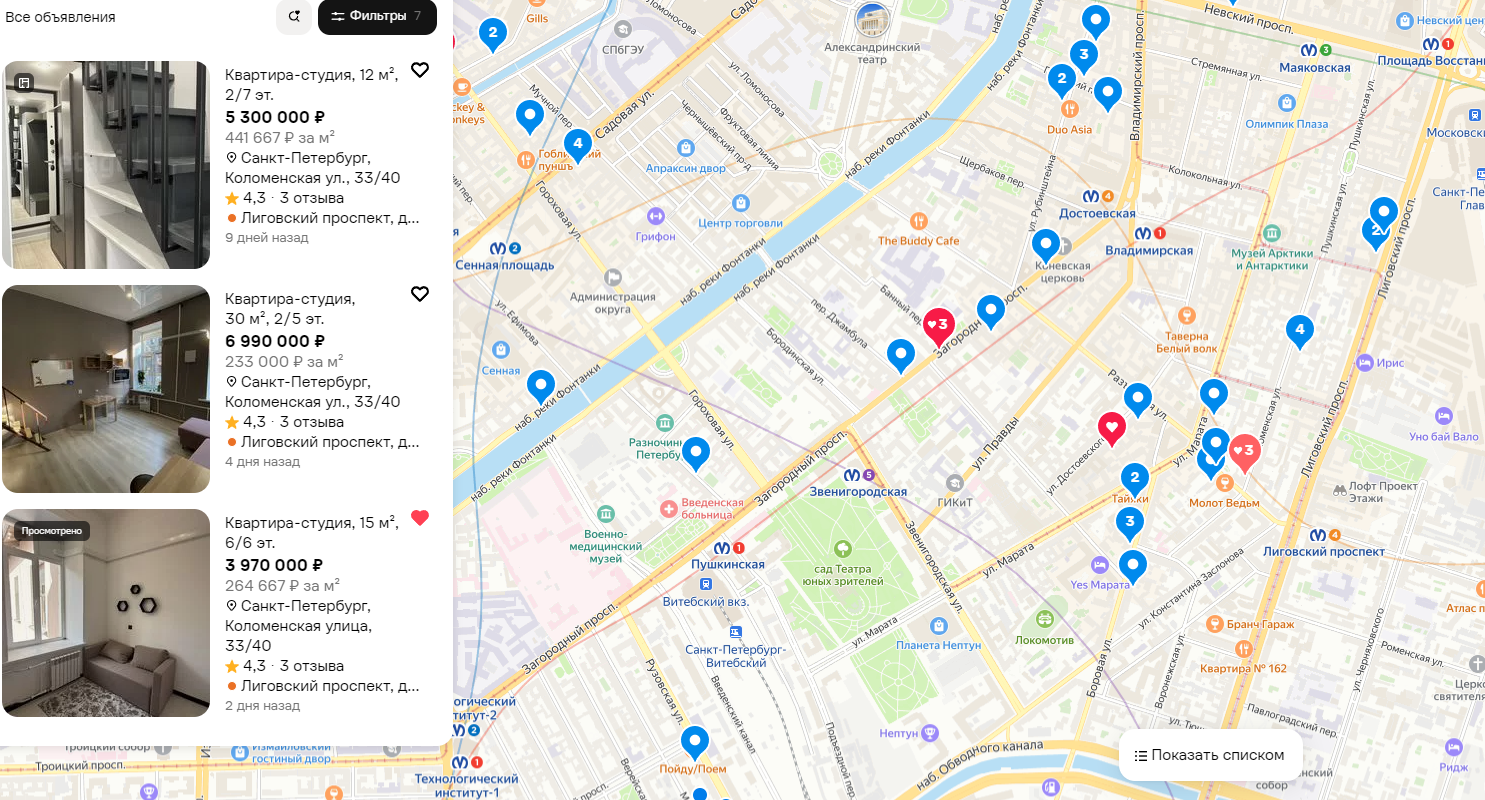Image resolution: width=1485 pixels, height=800 pixels.
Task: Open listing title Квартира-студия, 12 м², 2/7 эт.
Action: (311, 85)
